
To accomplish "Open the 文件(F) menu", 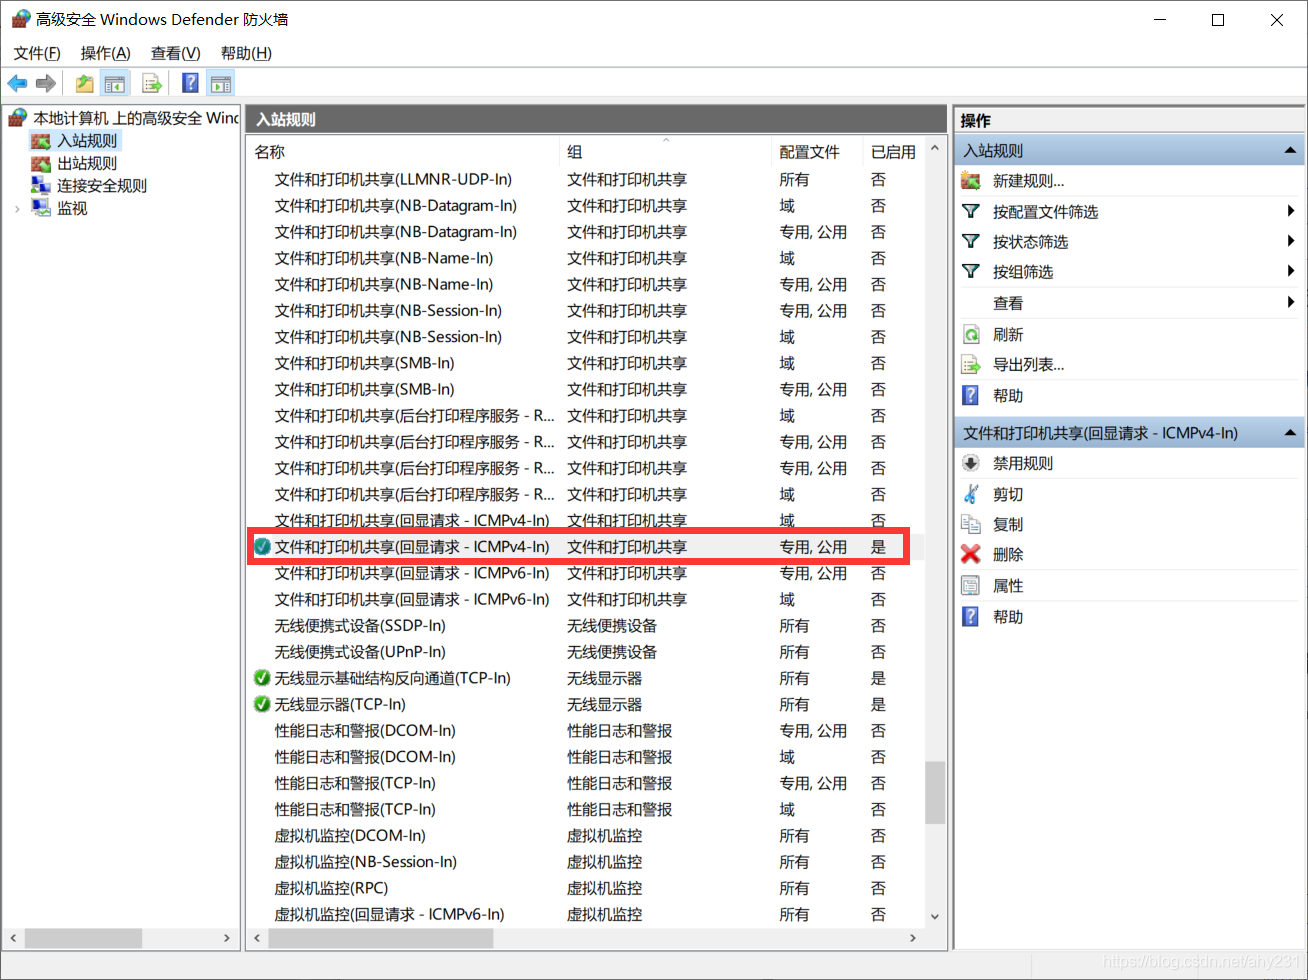I will pyautogui.click(x=37, y=53).
